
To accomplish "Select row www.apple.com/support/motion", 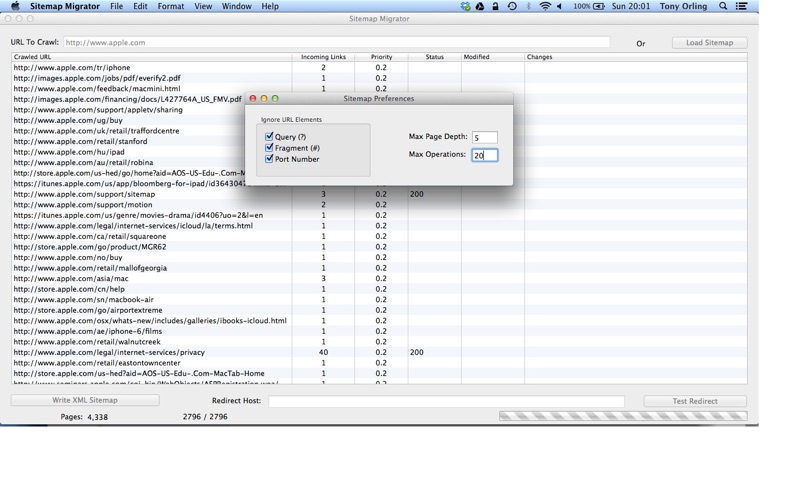I will [380, 205].
